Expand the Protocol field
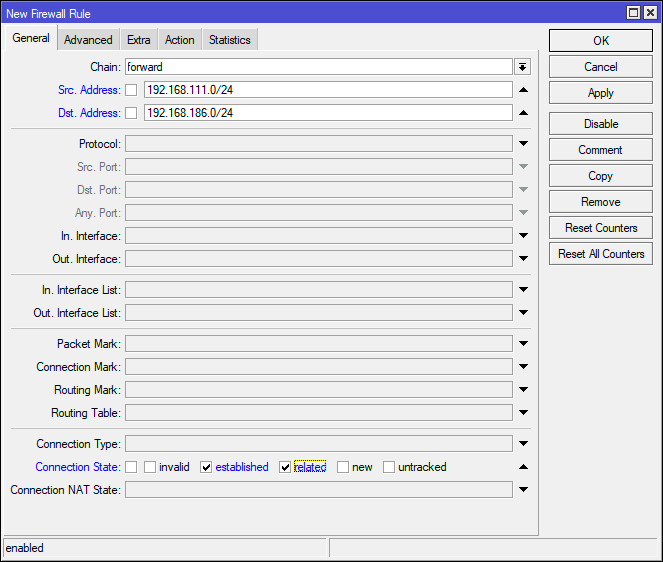The height and width of the screenshot is (562, 663). pos(523,144)
